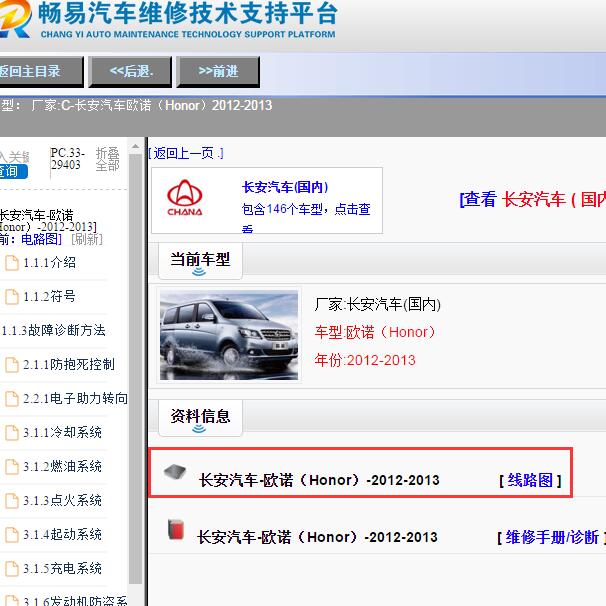Click the 刷新 refresh link

tap(87, 239)
